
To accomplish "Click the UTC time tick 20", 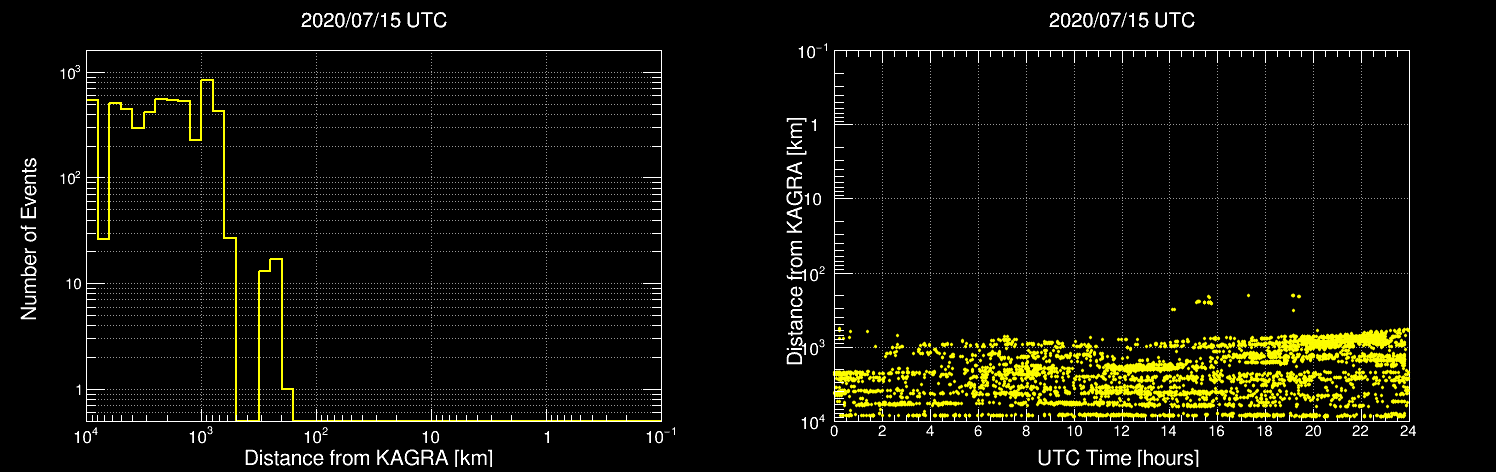I will tap(1313, 431).
